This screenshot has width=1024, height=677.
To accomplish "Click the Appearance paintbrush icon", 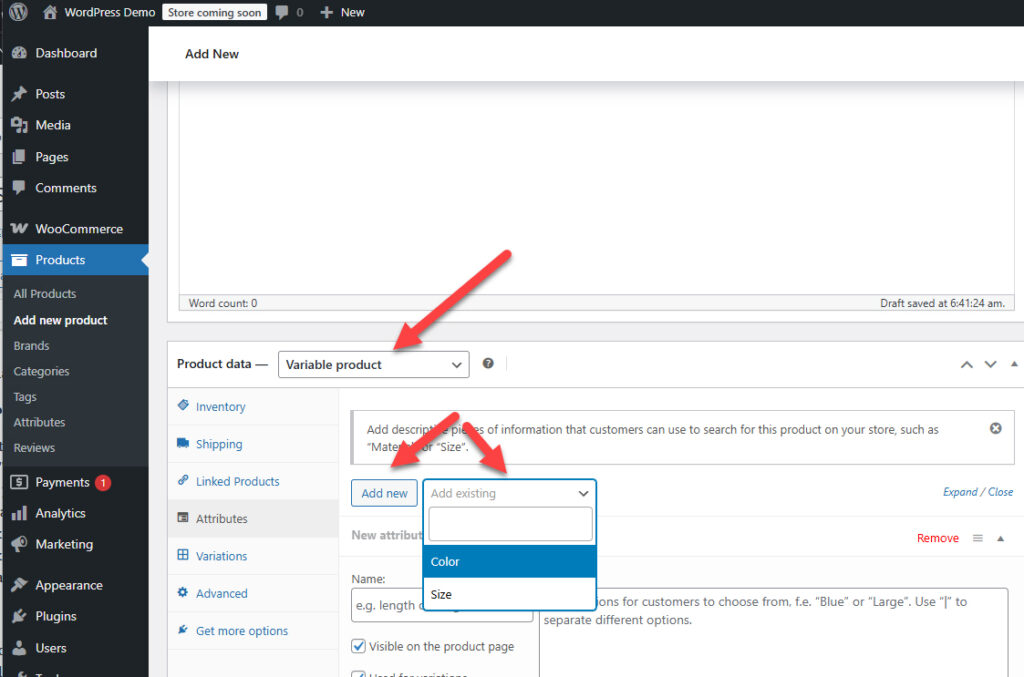I will 20,585.
